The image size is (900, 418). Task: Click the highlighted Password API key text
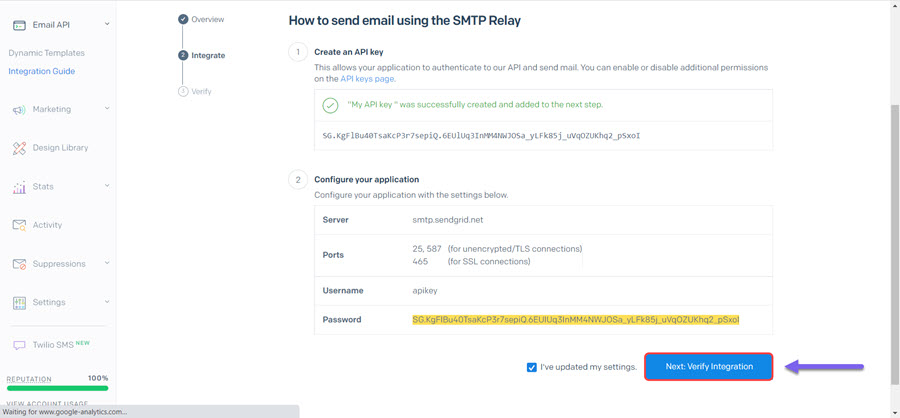pos(576,319)
